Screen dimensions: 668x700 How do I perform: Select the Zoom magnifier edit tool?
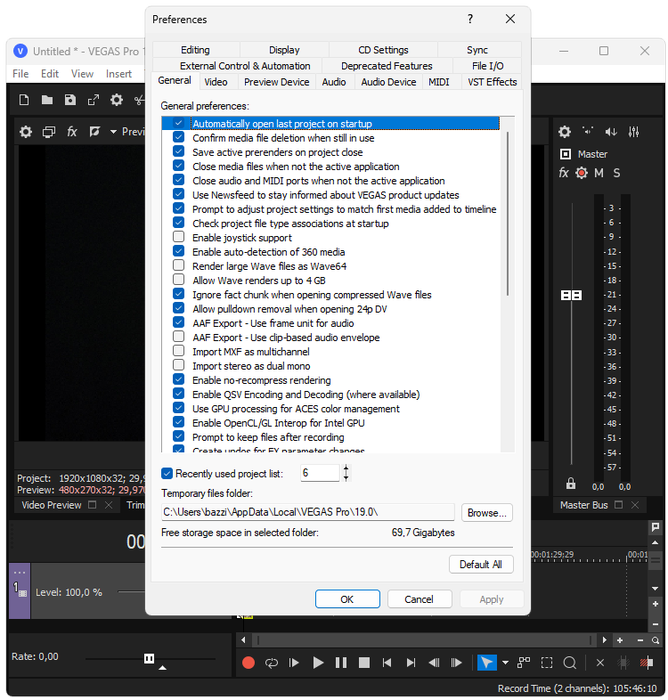[570, 662]
